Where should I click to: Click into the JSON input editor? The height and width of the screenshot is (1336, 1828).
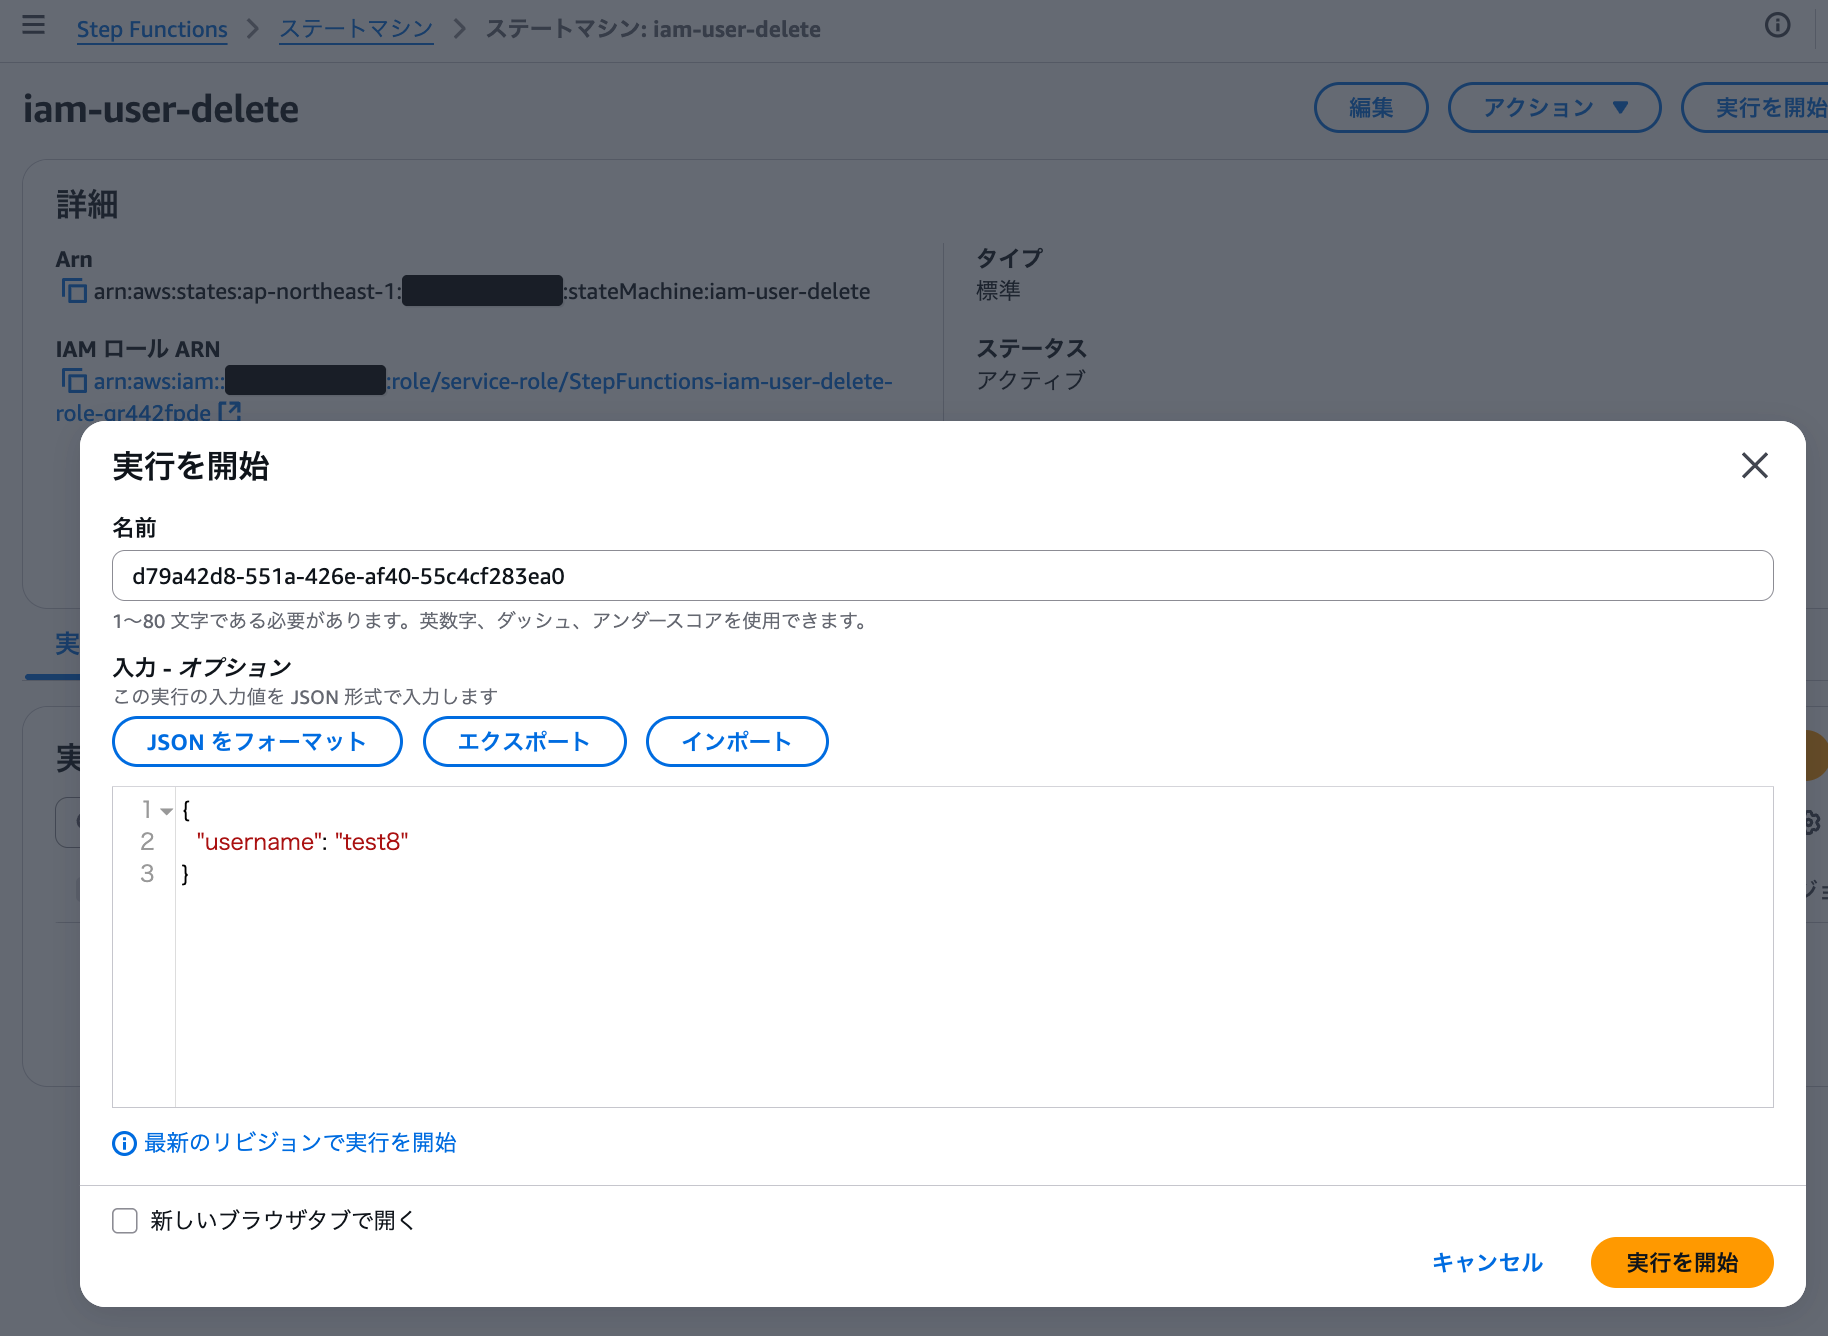974,946
